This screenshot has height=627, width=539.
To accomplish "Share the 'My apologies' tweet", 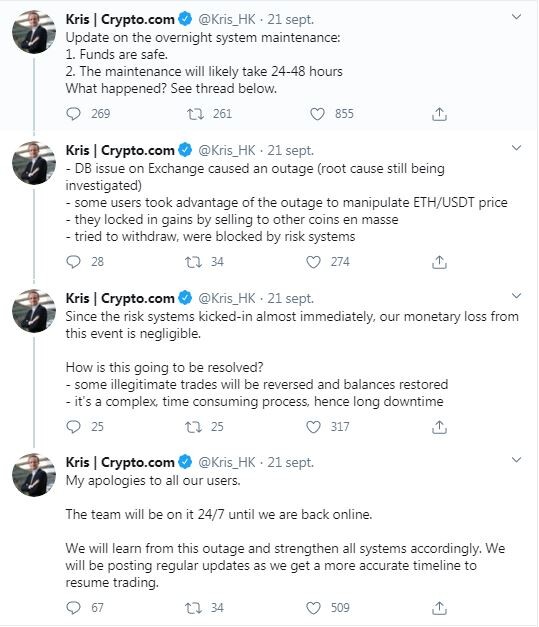I will [439, 608].
